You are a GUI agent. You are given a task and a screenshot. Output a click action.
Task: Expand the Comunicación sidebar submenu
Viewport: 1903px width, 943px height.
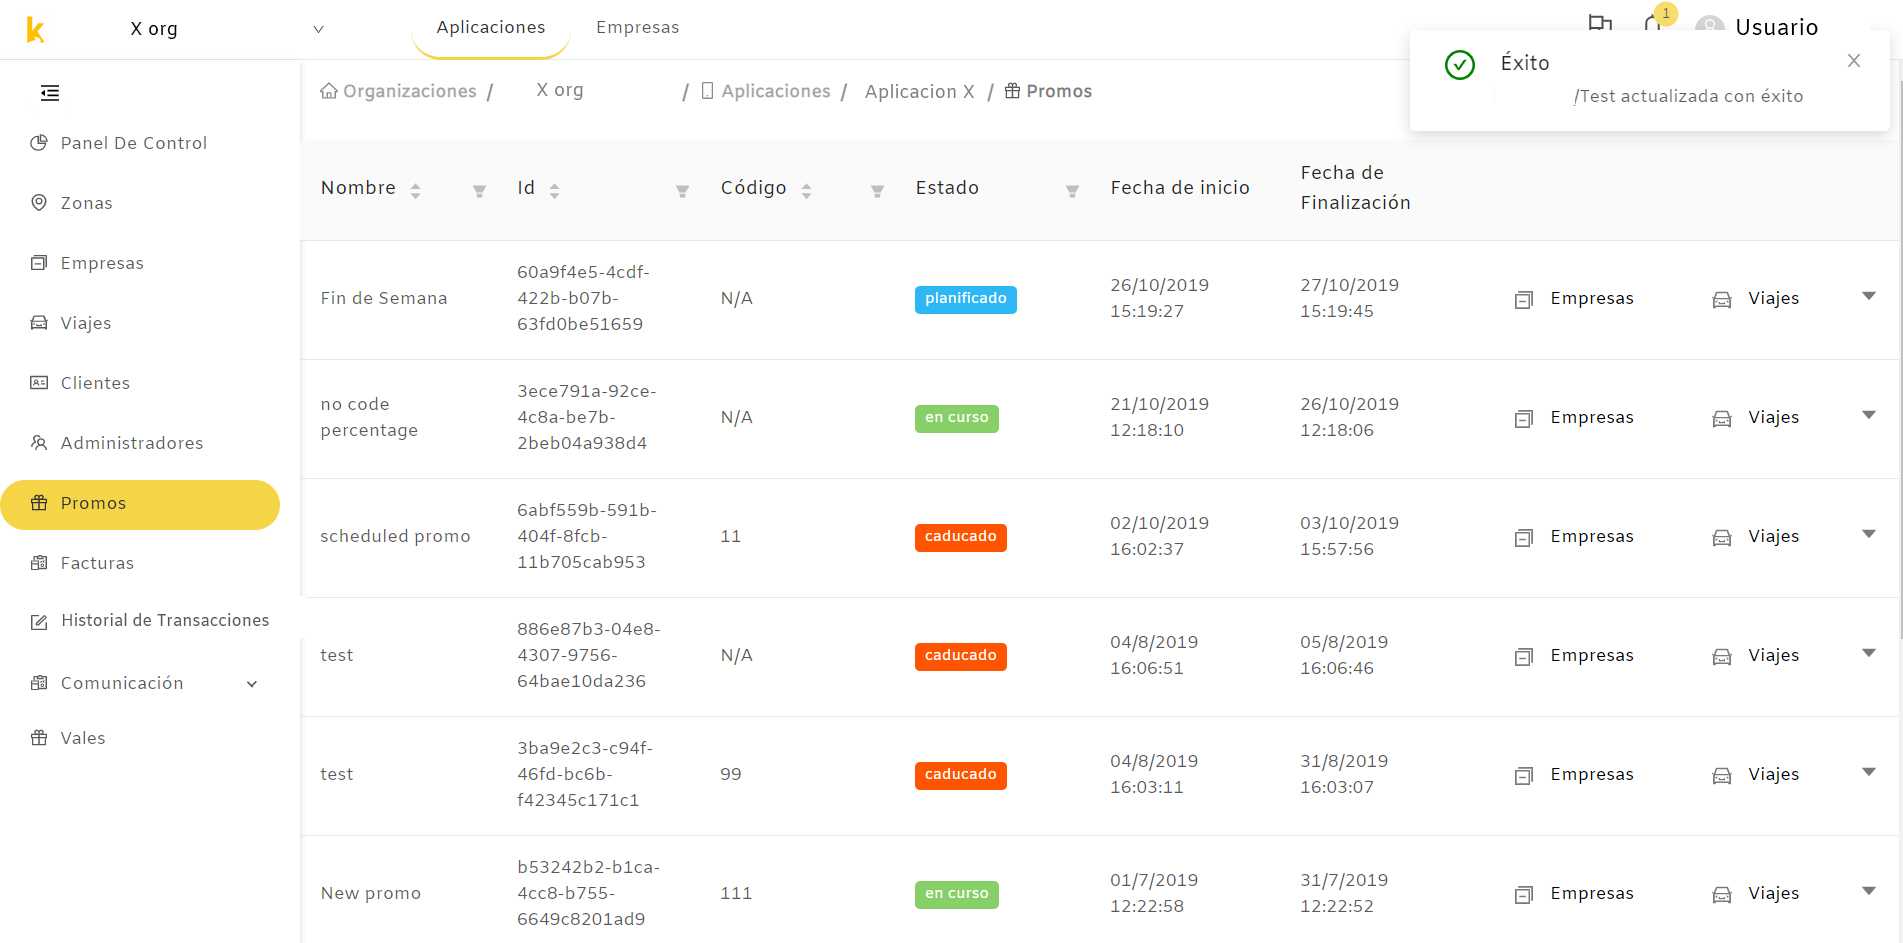pos(252,684)
